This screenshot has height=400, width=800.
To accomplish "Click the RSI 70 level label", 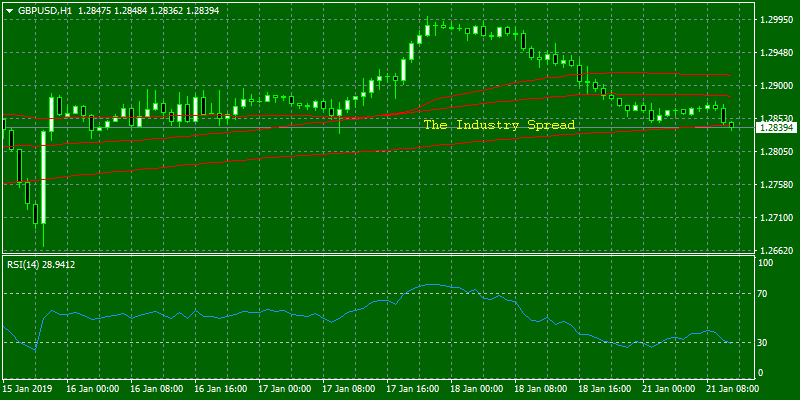I will pyautogui.click(x=764, y=294).
